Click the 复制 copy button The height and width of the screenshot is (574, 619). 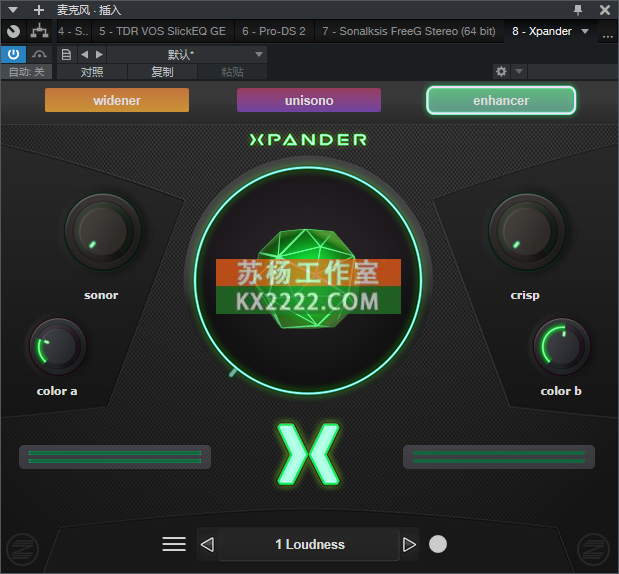162,72
